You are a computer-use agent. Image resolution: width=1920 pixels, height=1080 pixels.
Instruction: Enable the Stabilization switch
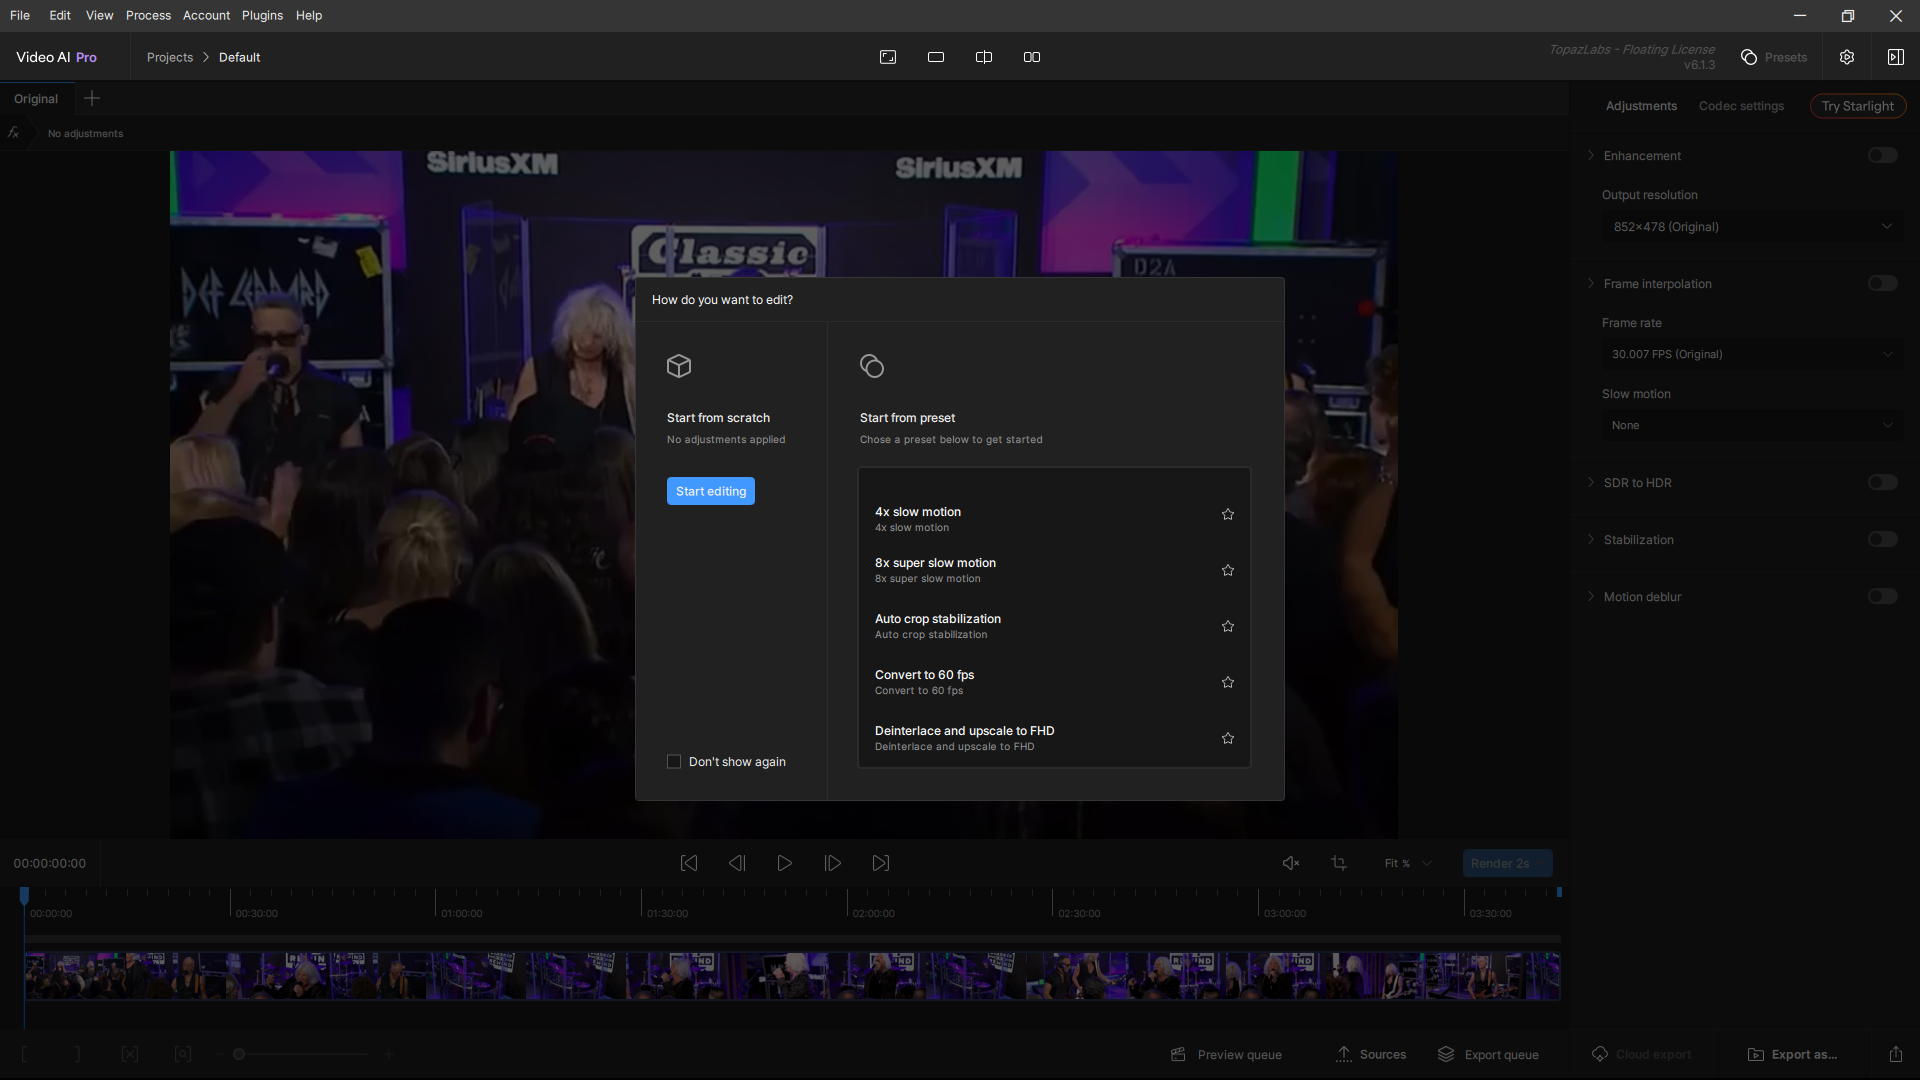click(1882, 539)
